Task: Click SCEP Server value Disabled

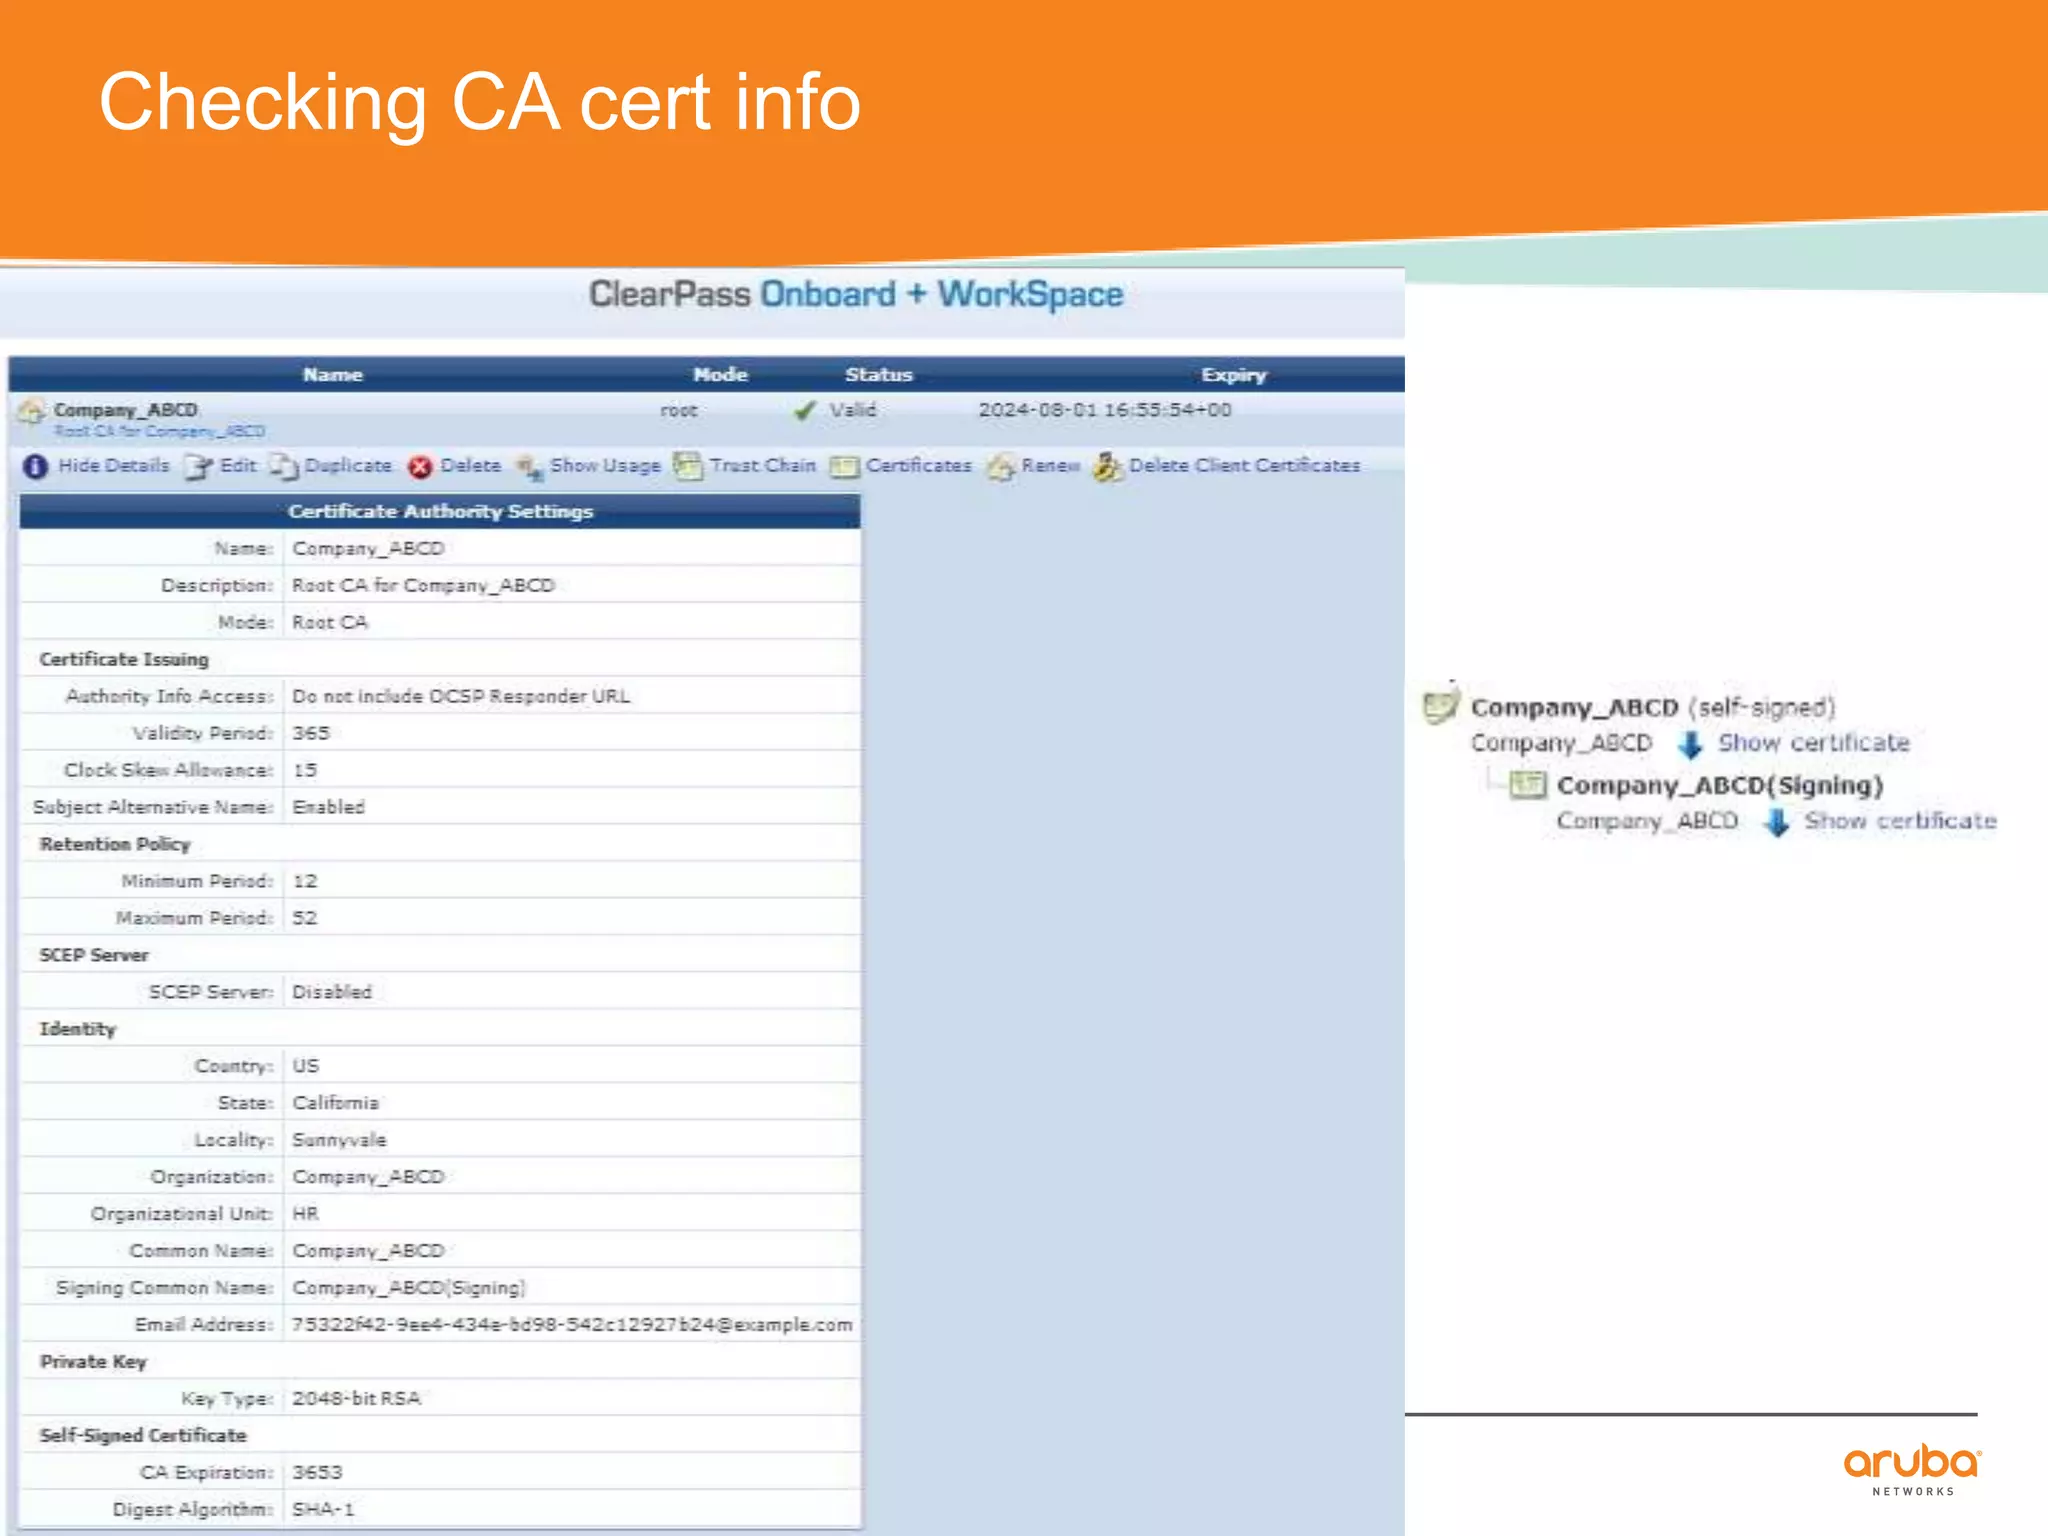Action: tap(332, 992)
